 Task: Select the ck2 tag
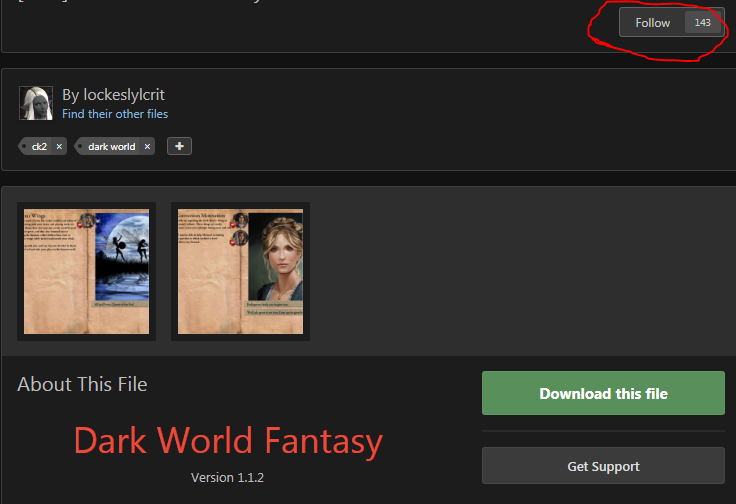[39, 146]
